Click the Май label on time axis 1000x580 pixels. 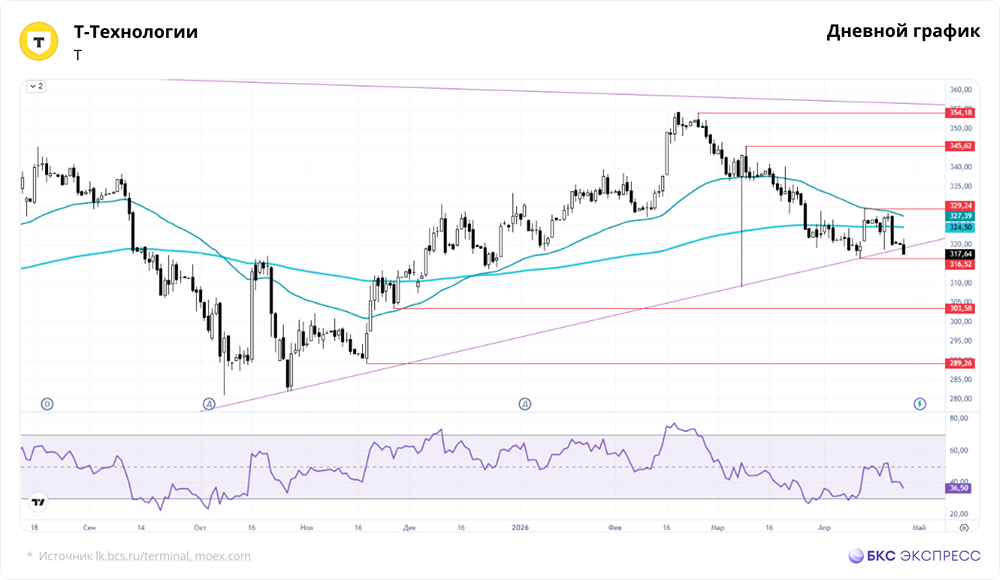pos(919,528)
